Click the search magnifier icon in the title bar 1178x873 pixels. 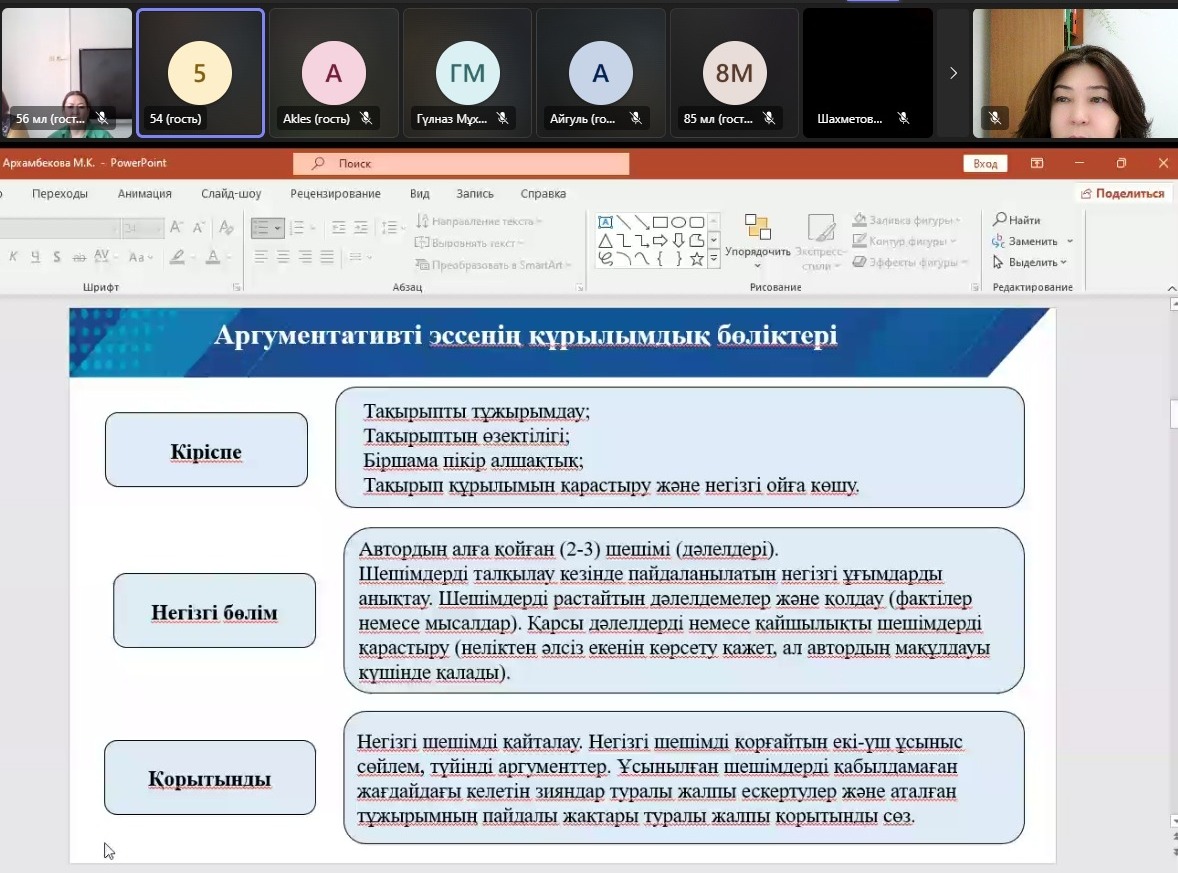point(319,163)
